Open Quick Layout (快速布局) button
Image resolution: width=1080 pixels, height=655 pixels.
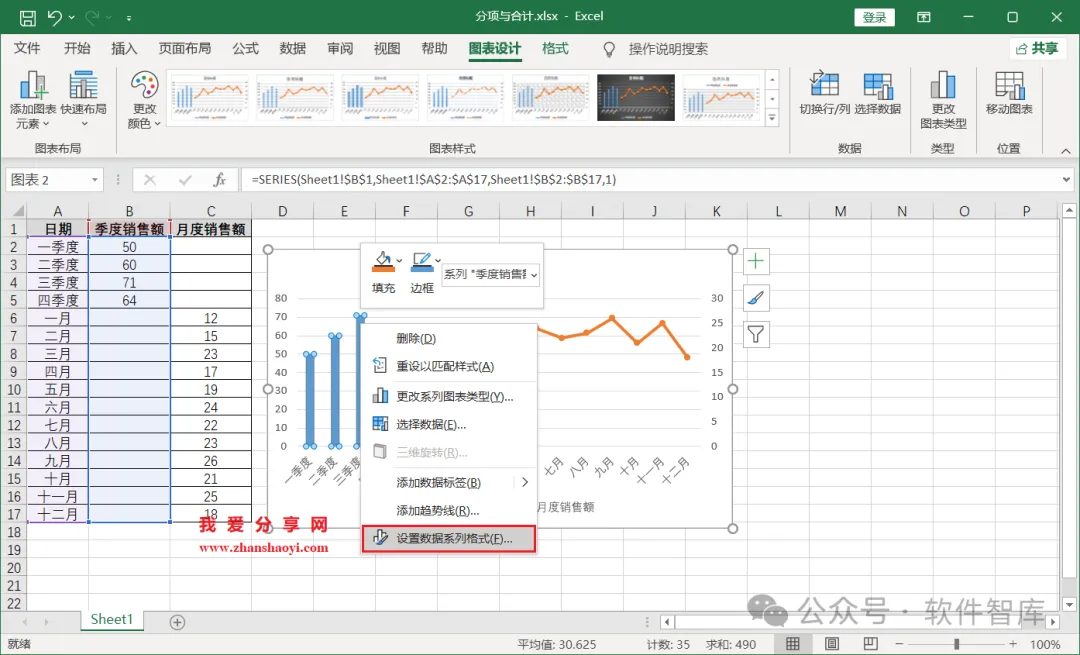click(83, 101)
